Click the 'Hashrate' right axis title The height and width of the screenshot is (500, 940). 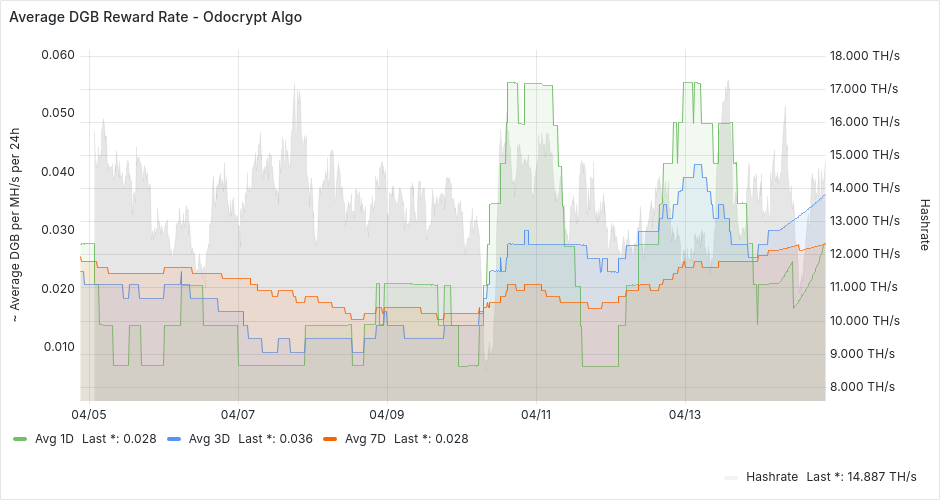pyautogui.click(x=924, y=223)
